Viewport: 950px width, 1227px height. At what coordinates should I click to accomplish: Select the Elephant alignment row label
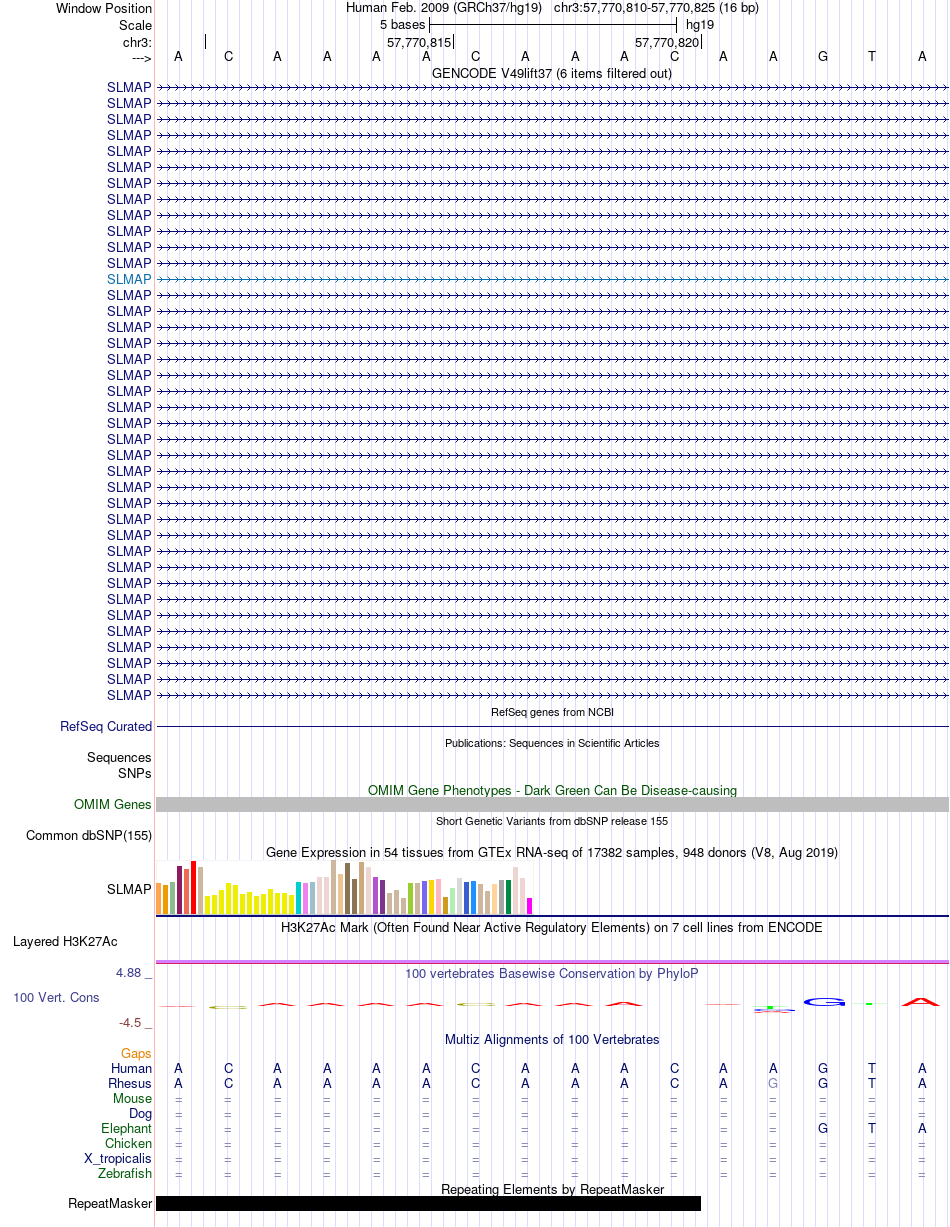point(126,1129)
